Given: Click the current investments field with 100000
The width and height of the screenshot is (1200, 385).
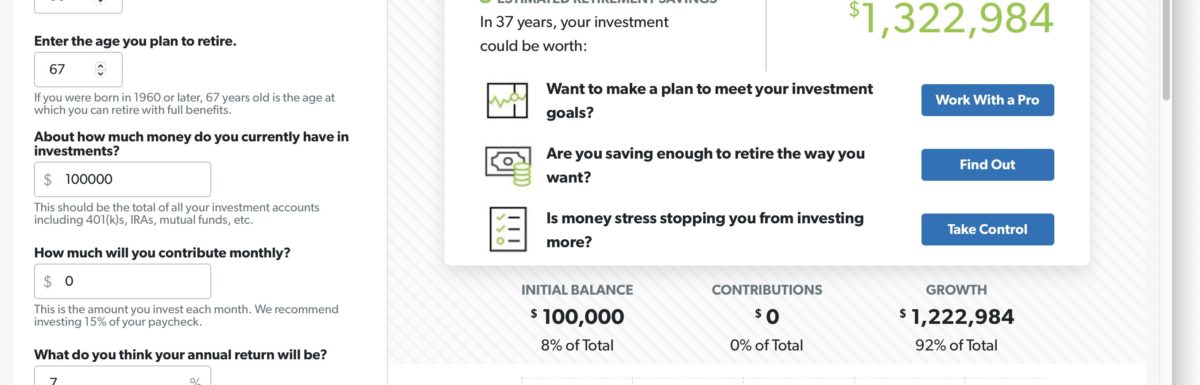Looking at the screenshot, I should tap(122, 180).
